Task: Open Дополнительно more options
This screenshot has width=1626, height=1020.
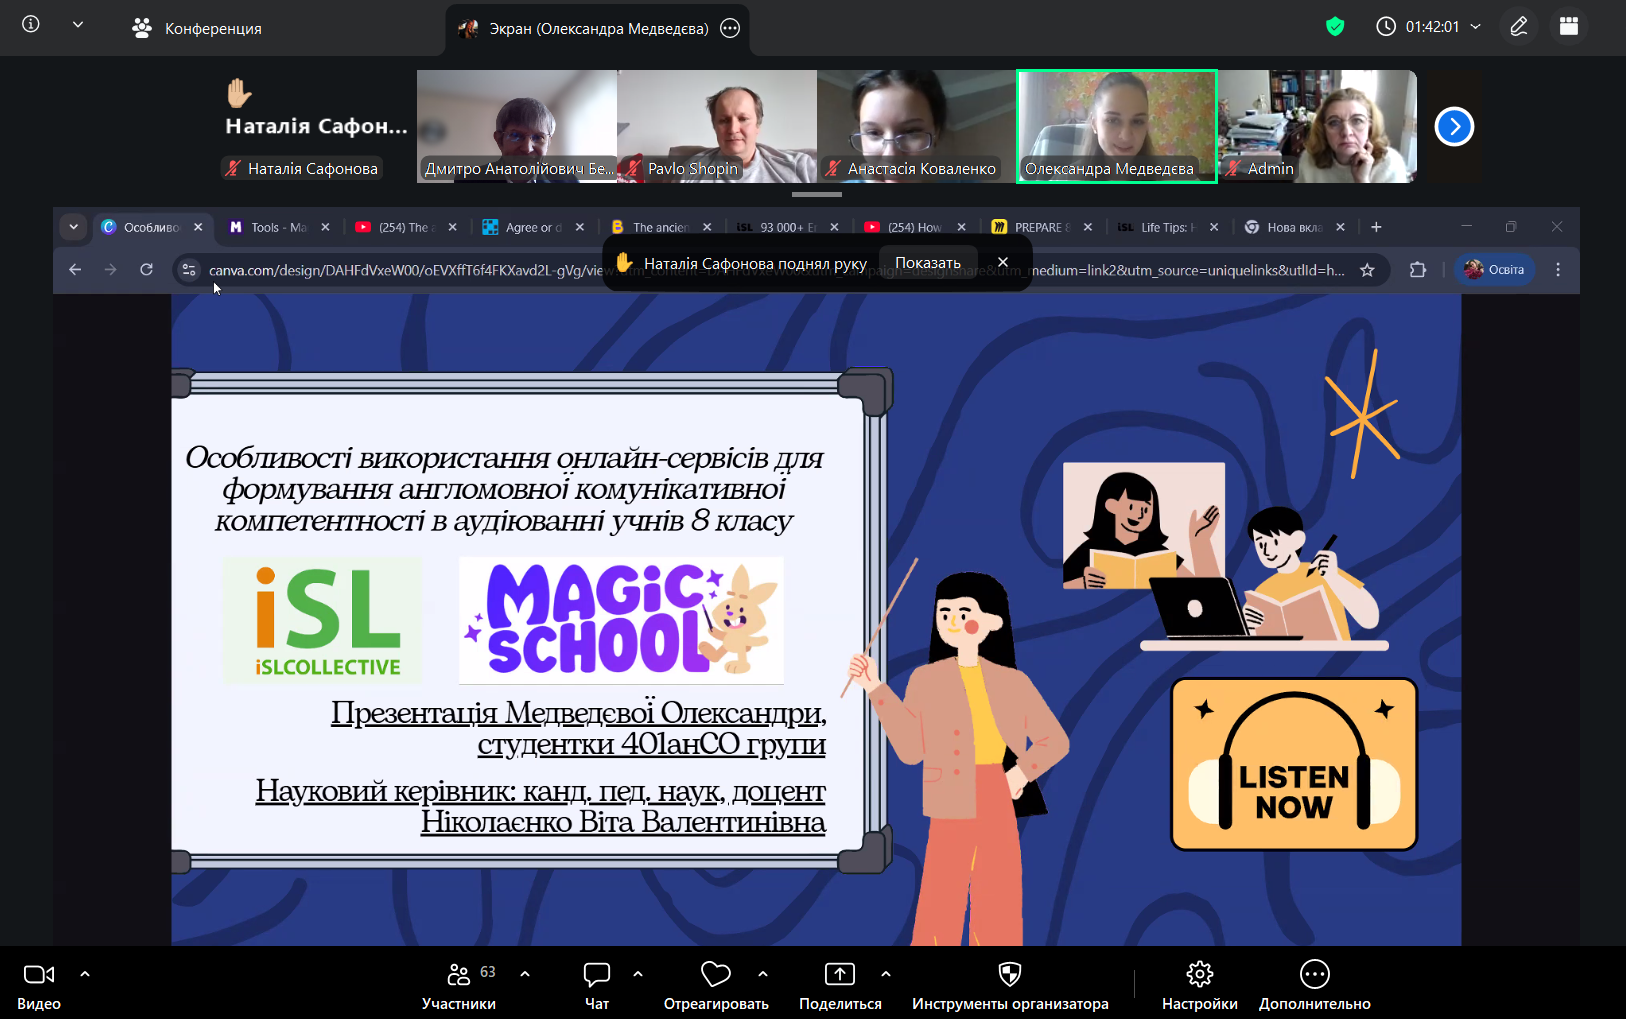Action: [x=1315, y=985]
